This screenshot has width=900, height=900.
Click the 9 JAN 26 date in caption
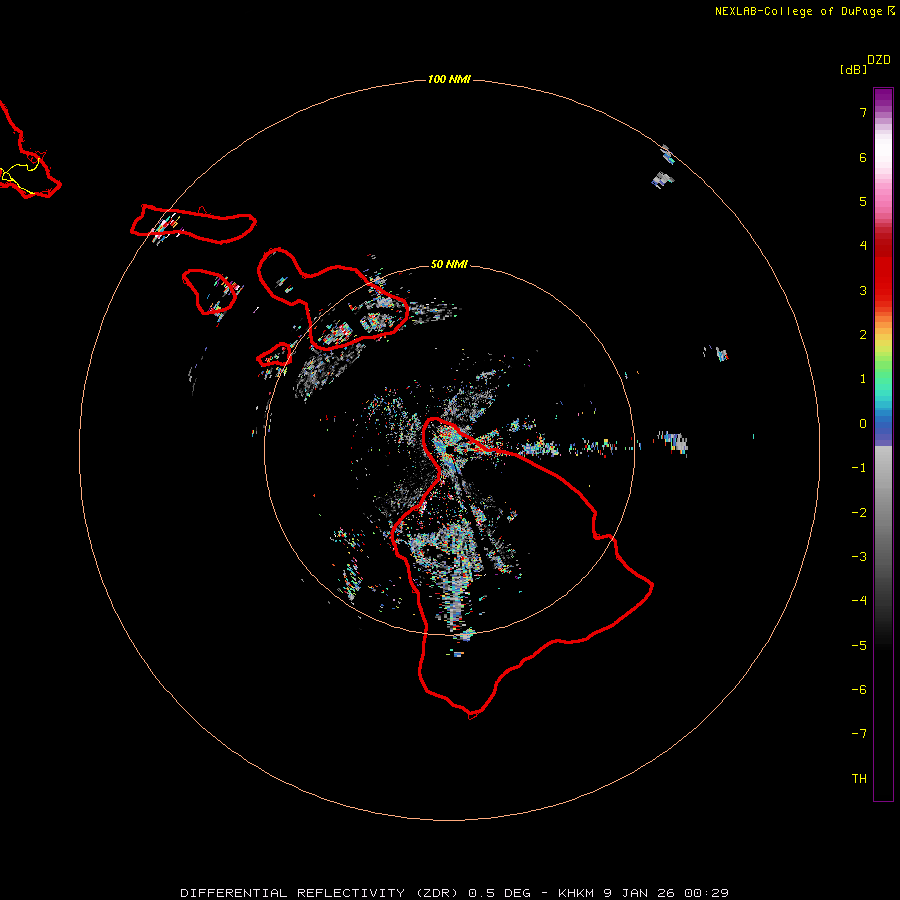[x=640, y=893]
